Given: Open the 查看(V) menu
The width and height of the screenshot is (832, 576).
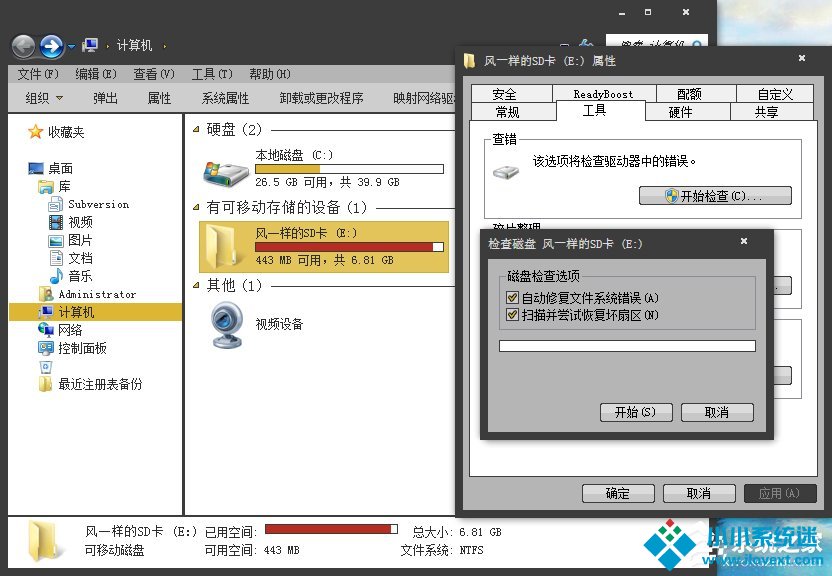Looking at the screenshot, I should coord(154,74).
